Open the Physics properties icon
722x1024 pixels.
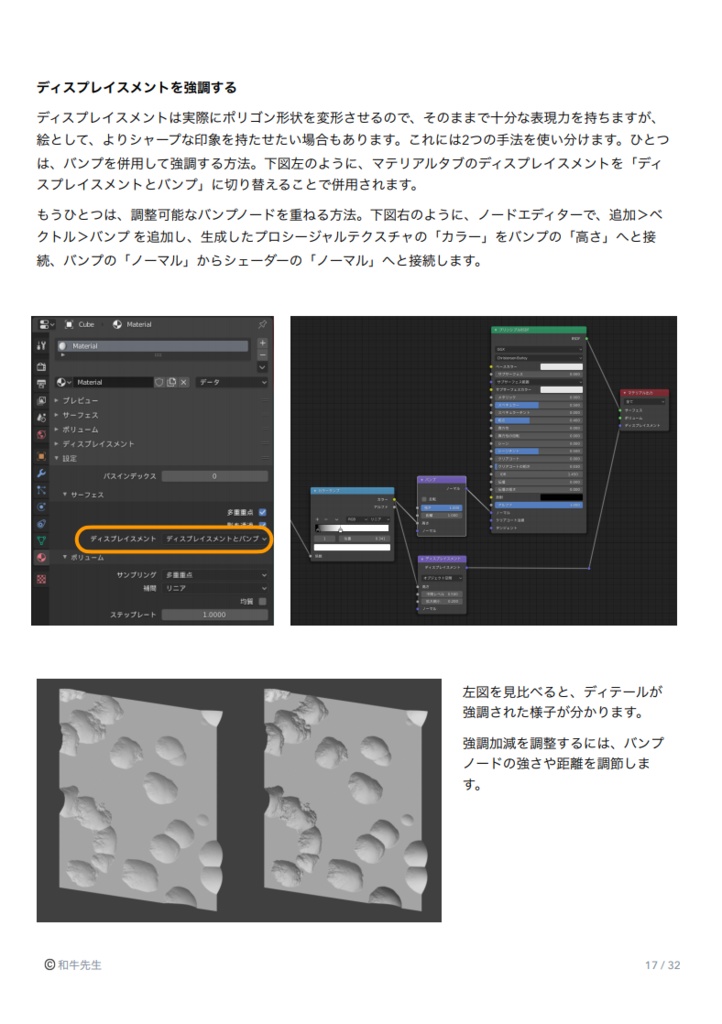(41, 507)
